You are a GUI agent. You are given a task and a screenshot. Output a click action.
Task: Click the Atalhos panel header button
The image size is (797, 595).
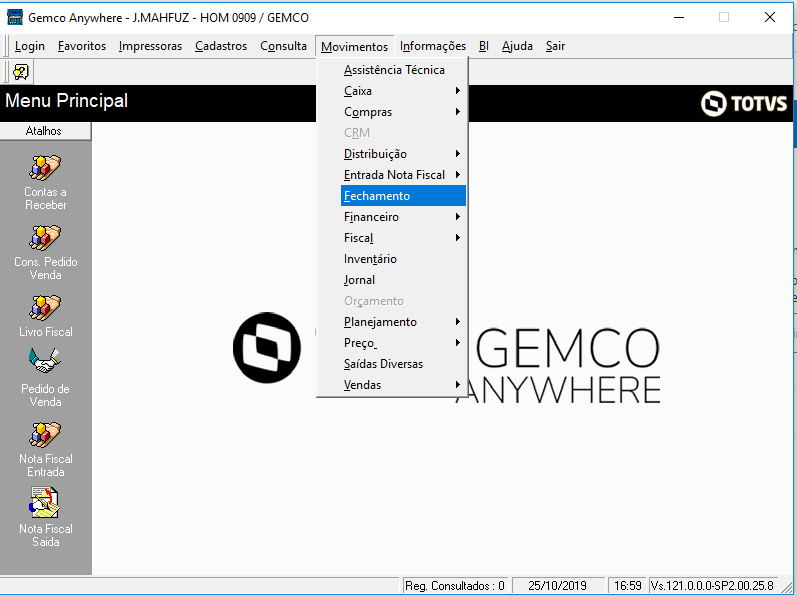tap(45, 131)
